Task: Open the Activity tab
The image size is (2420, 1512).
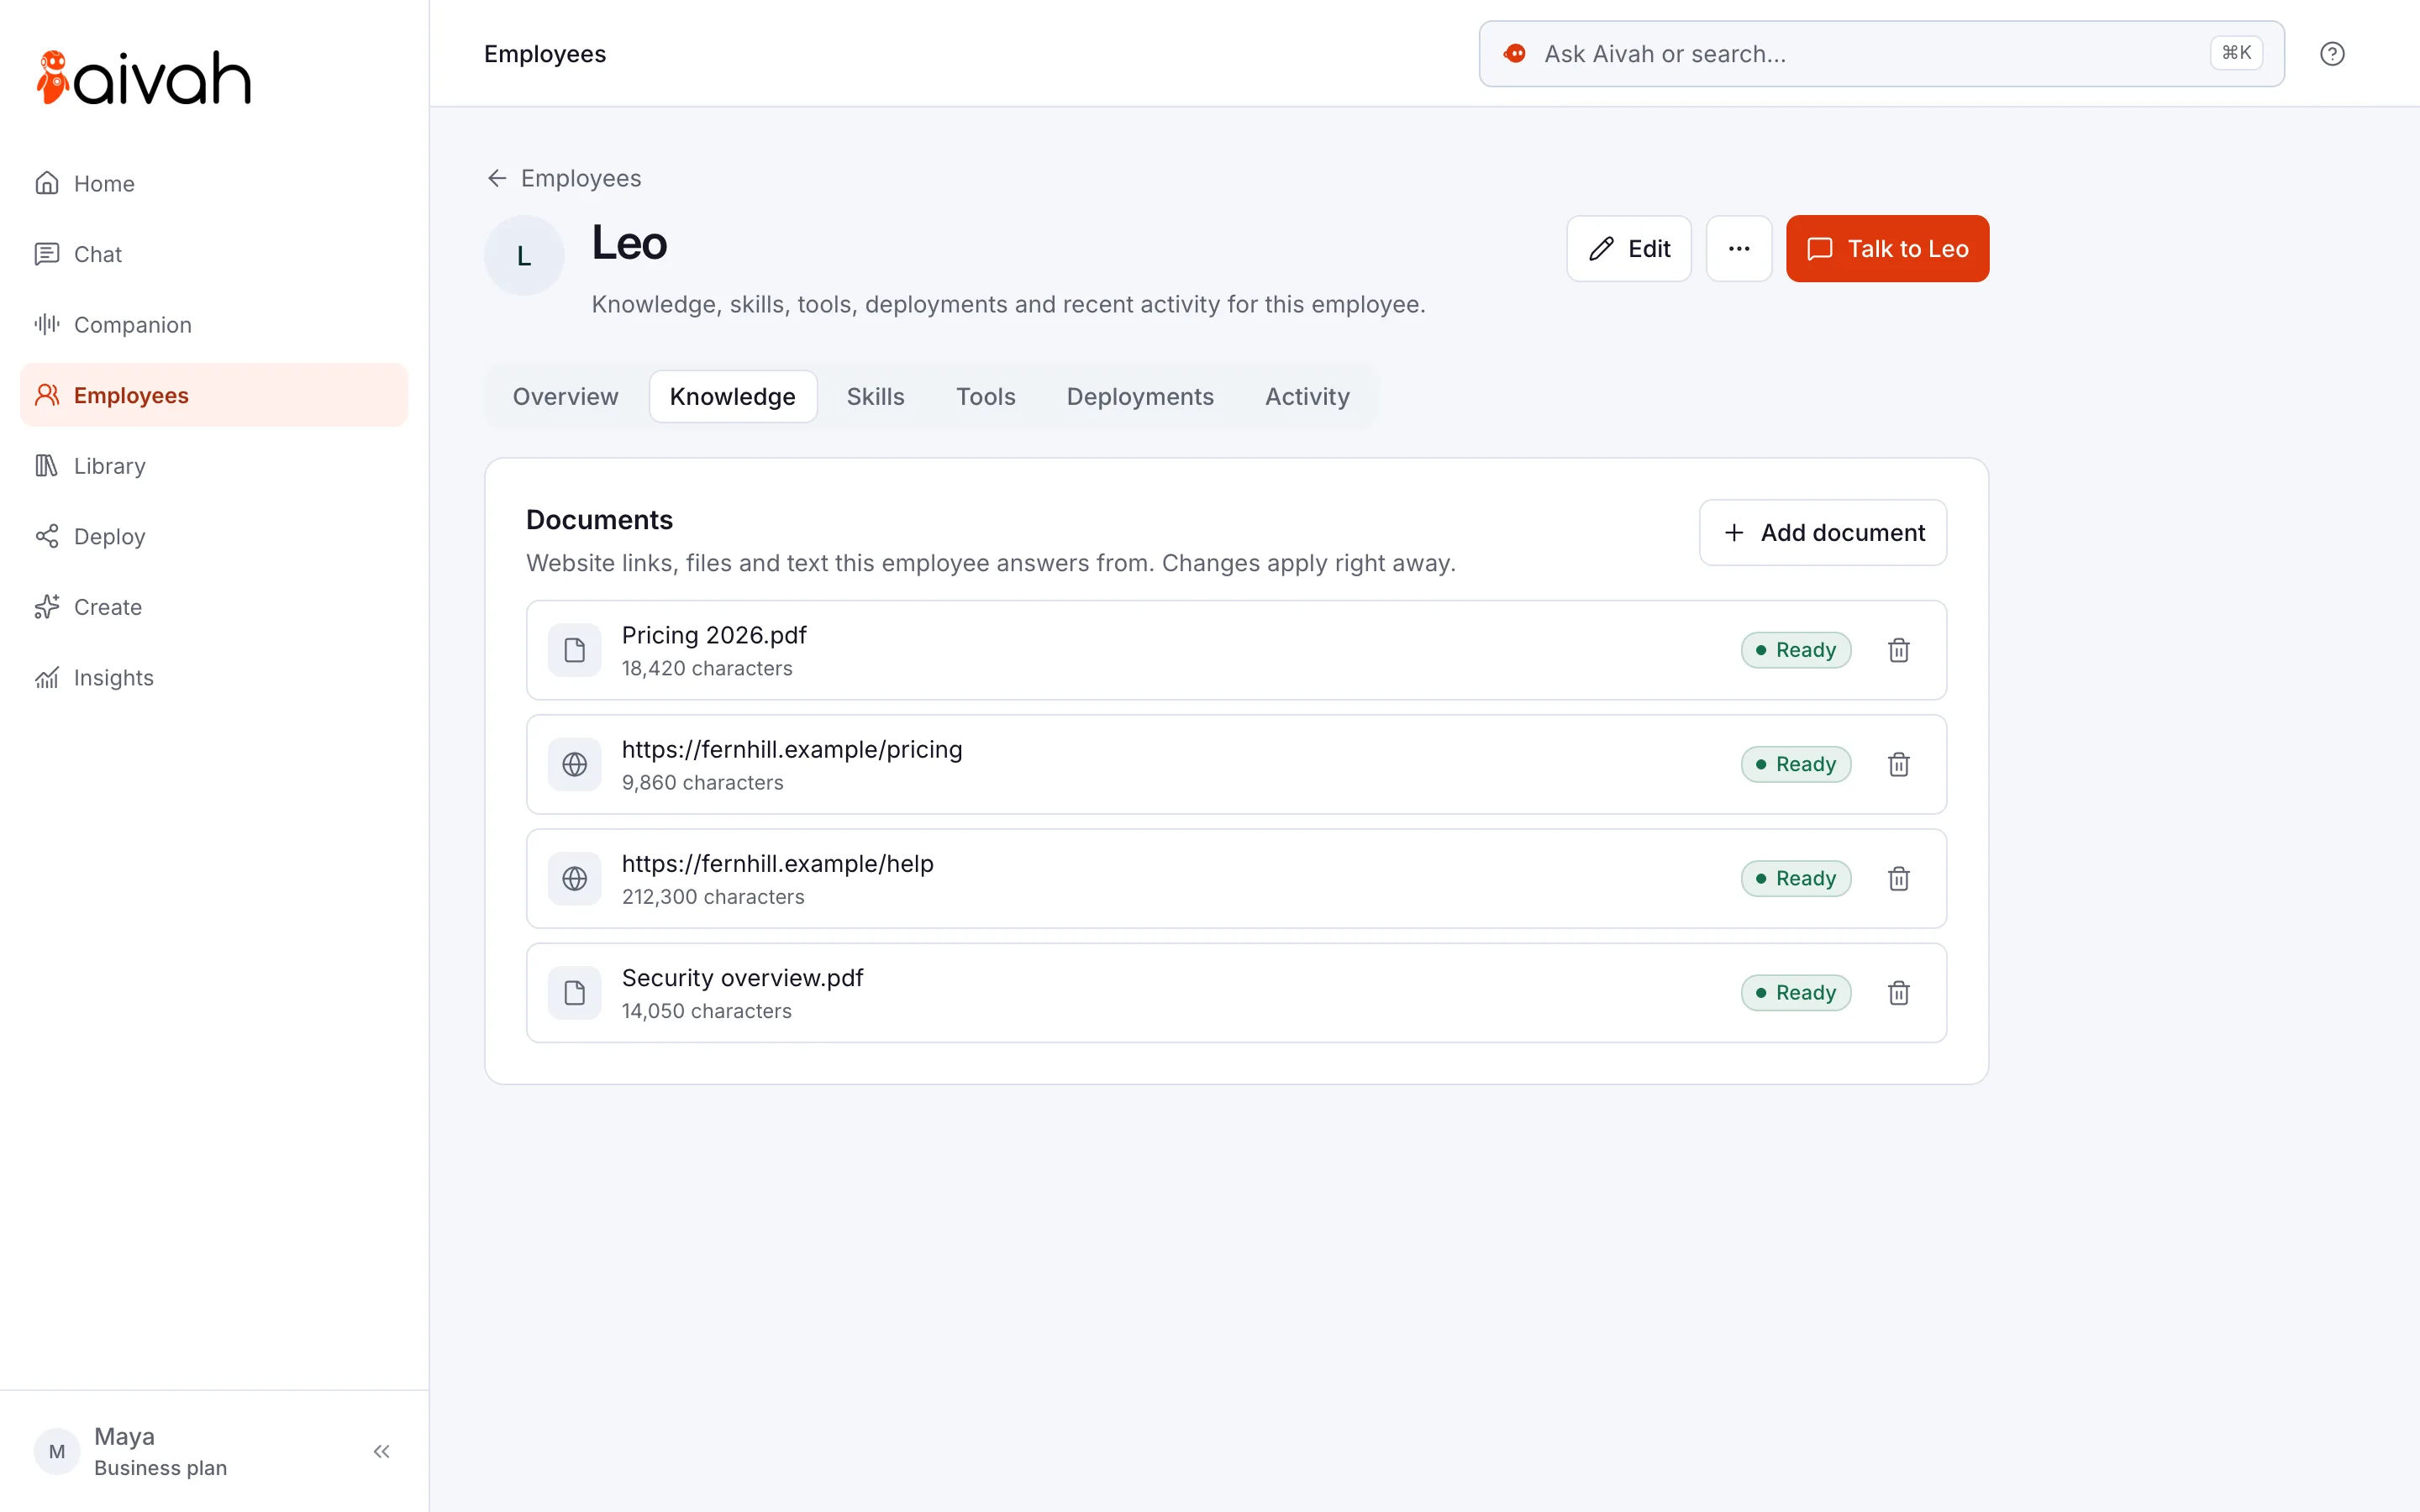Action: (1307, 397)
